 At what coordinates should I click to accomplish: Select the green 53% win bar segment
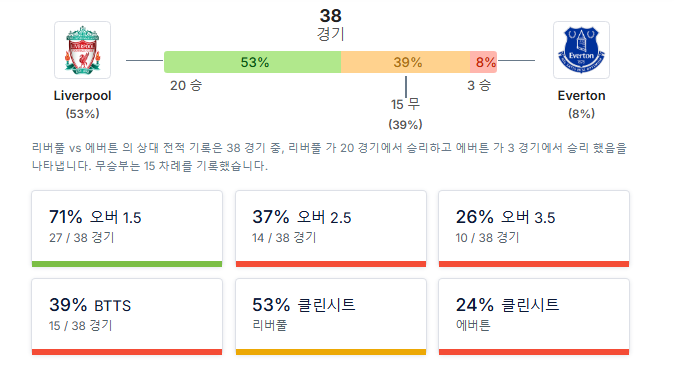click(253, 62)
